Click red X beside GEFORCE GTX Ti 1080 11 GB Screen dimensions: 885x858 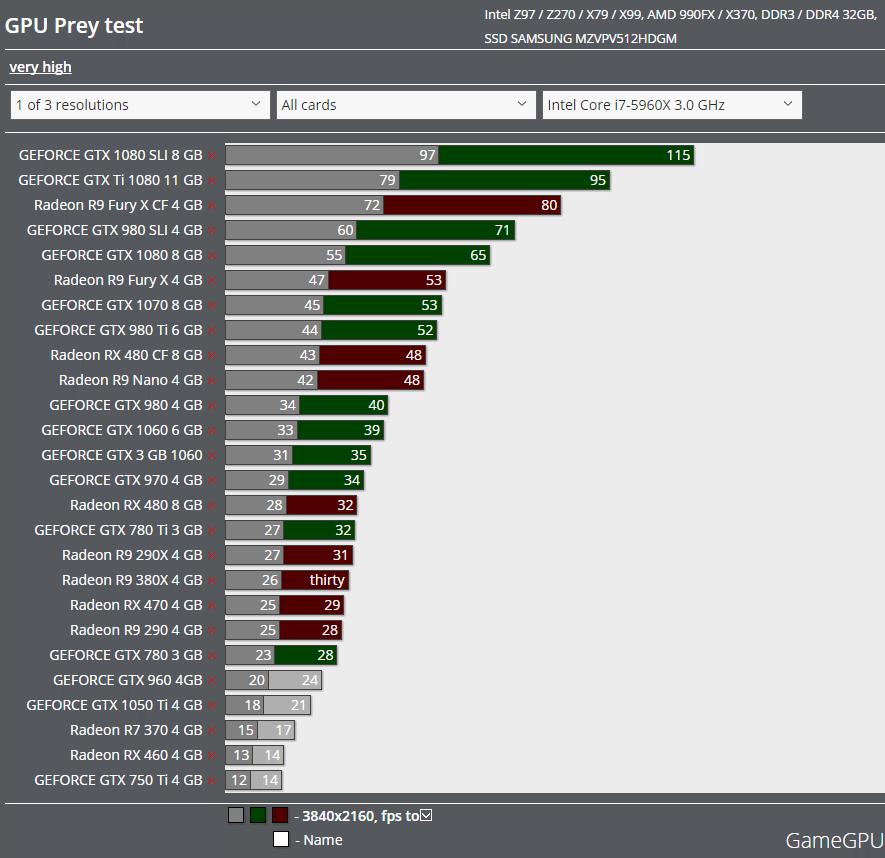[212, 181]
